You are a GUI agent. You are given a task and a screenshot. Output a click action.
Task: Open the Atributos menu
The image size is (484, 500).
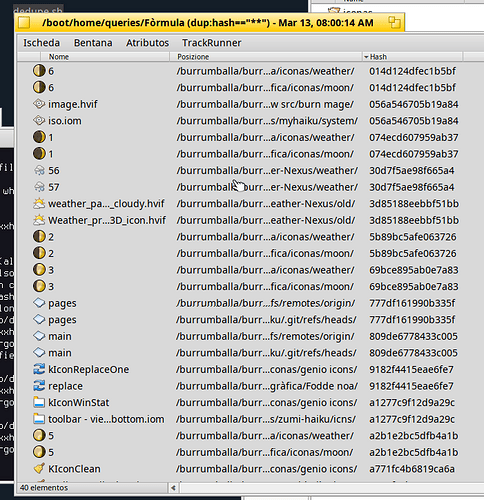click(x=147, y=43)
